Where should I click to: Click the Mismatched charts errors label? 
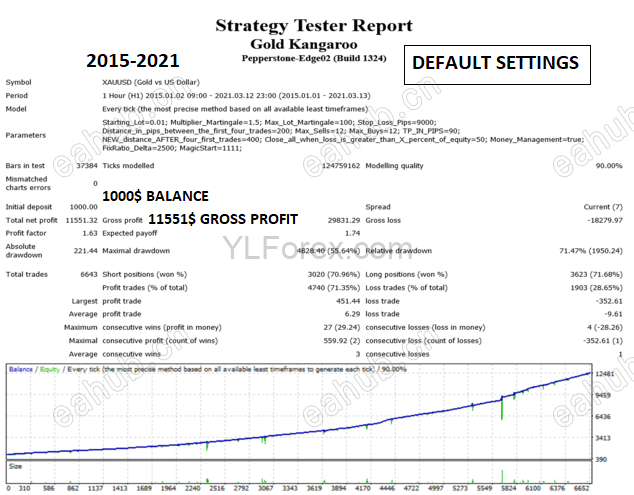pos(28,183)
